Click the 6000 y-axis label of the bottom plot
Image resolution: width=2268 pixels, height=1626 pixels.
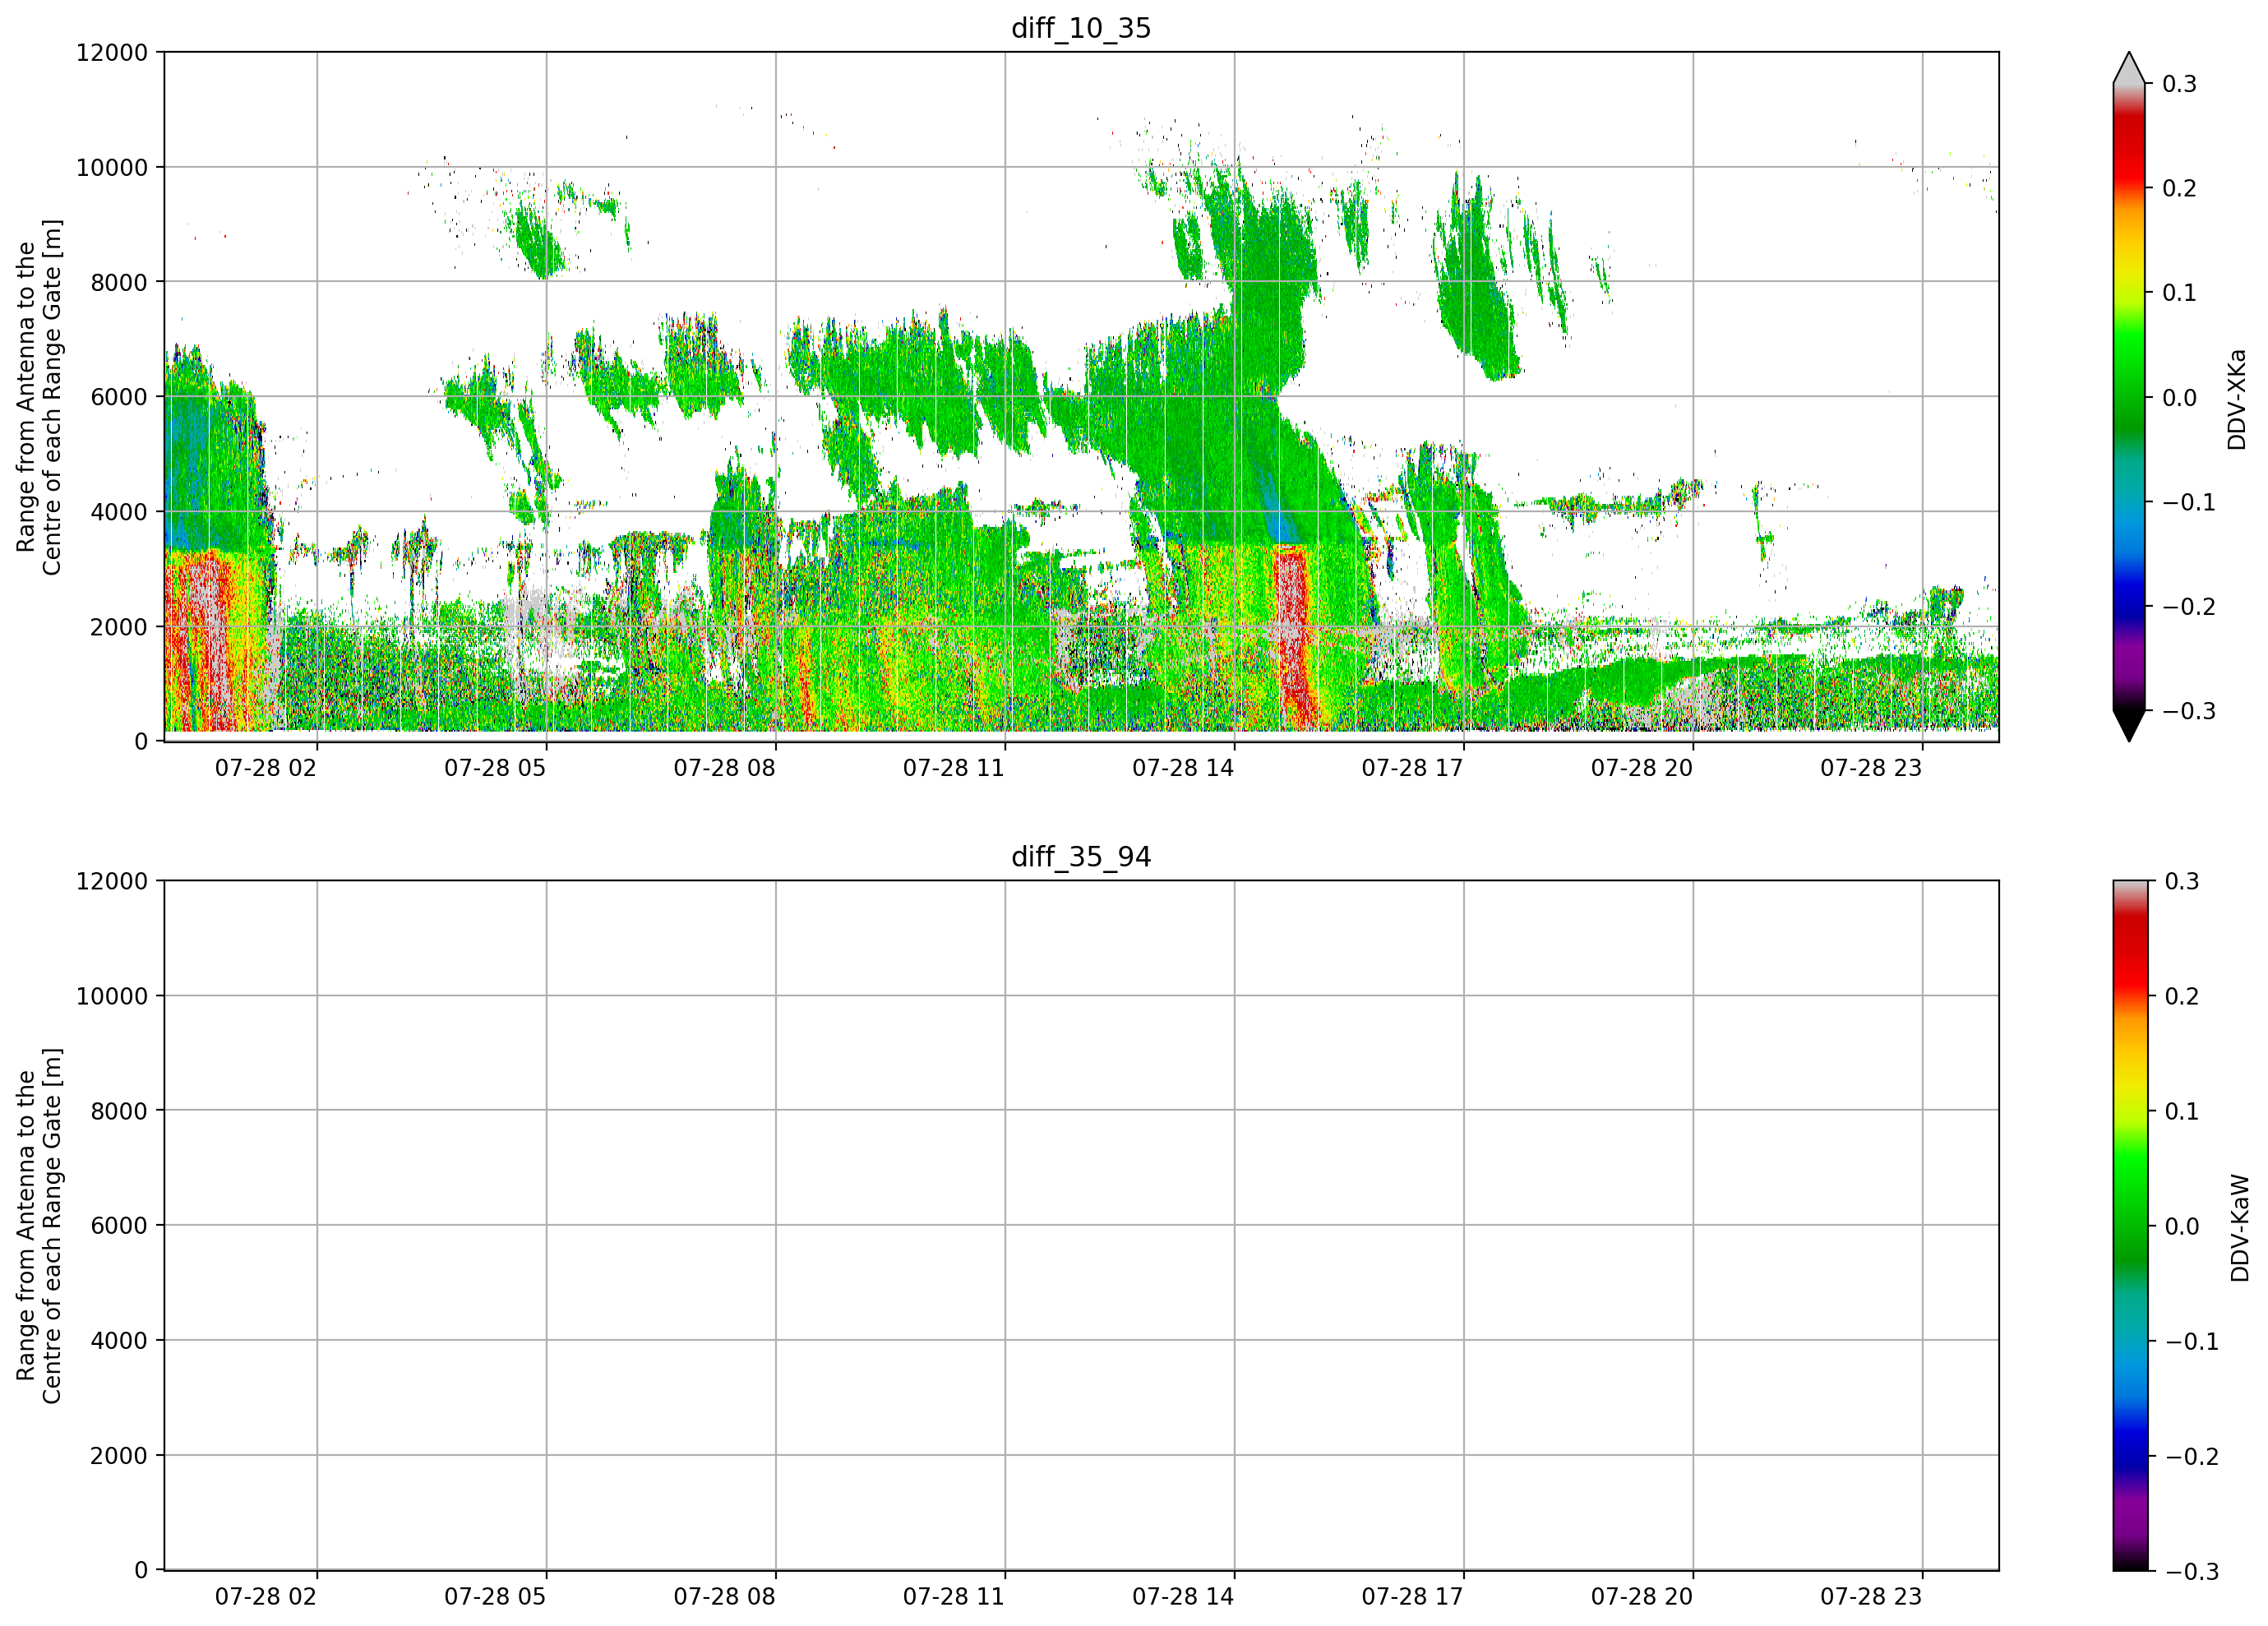(x=118, y=1226)
